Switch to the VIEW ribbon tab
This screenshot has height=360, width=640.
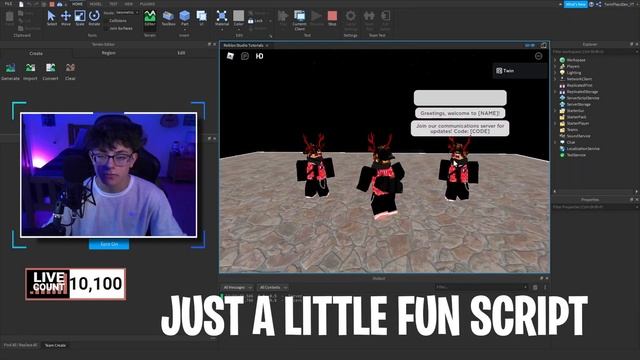[x=129, y=4]
